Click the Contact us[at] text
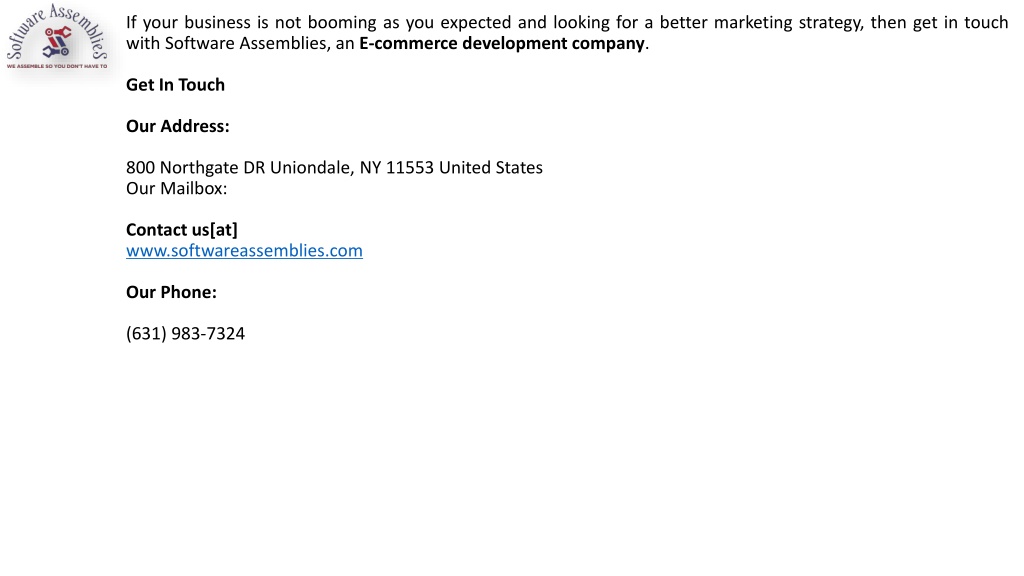This screenshot has height=576, width=1024. pyautogui.click(x=182, y=230)
